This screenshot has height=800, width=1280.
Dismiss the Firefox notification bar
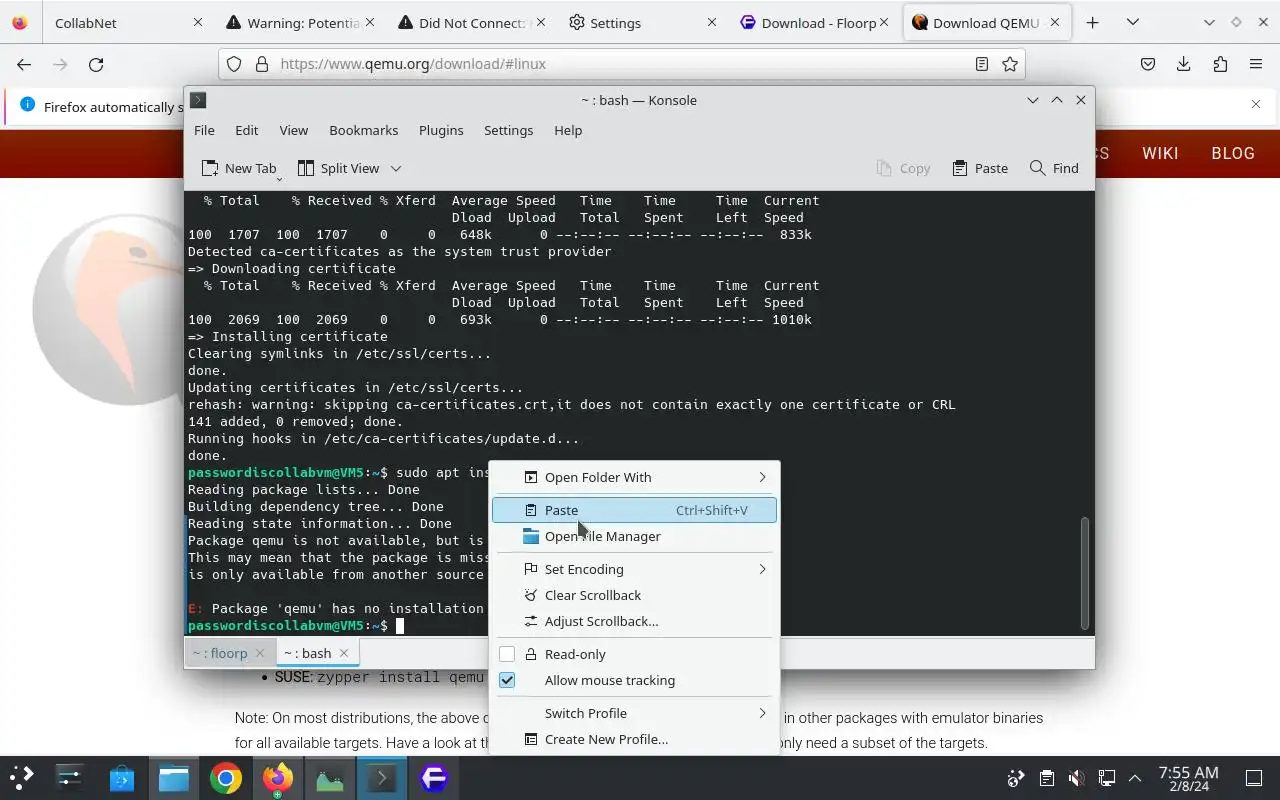tap(1256, 104)
